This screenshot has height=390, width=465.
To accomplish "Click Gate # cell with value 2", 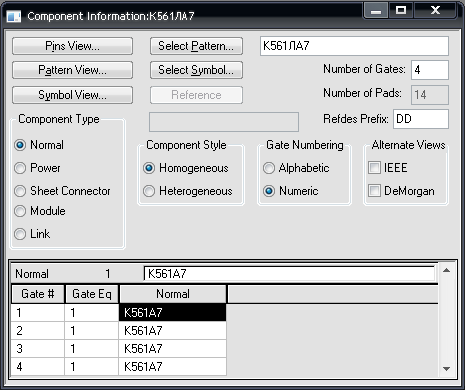I will pos(38,331).
